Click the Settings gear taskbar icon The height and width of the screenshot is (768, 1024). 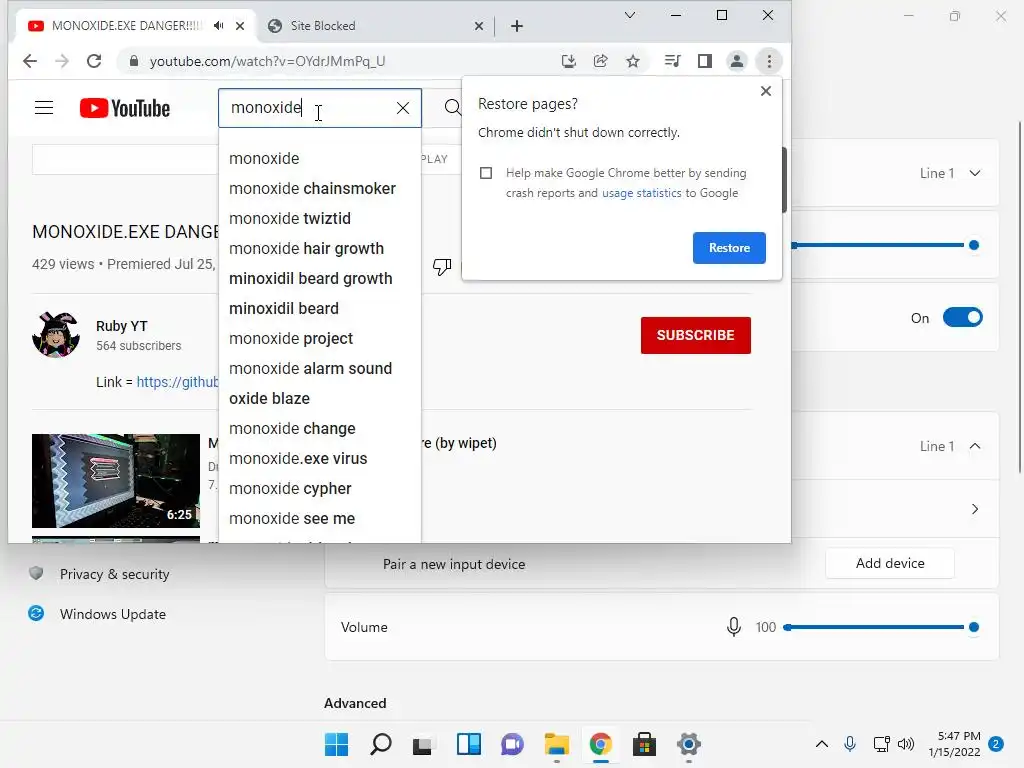688,744
